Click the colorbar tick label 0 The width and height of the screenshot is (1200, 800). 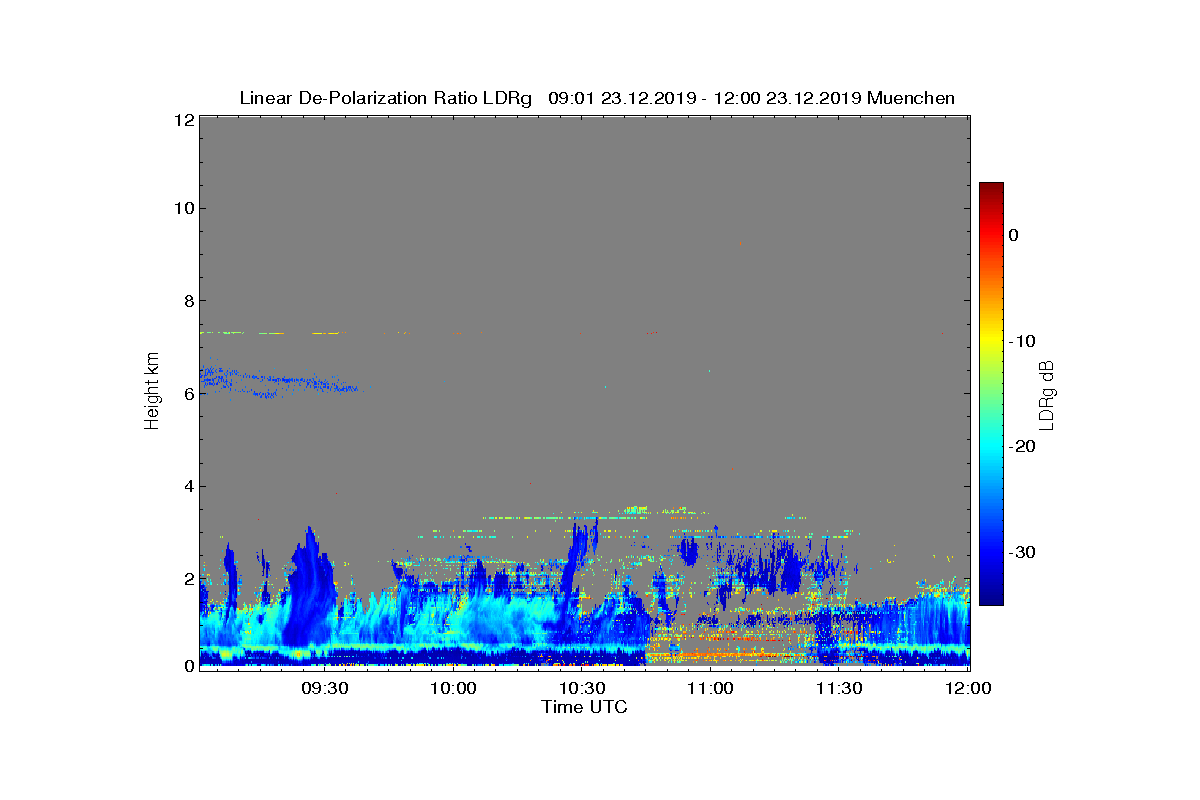(x=1013, y=235)
